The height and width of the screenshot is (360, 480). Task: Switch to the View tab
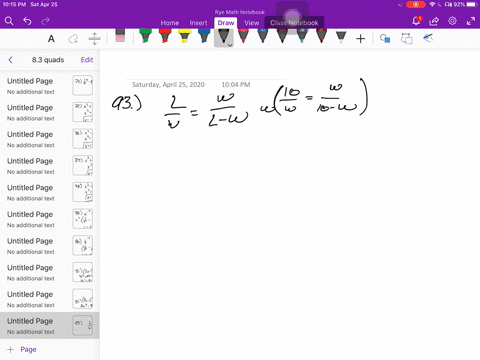[251, 23]
